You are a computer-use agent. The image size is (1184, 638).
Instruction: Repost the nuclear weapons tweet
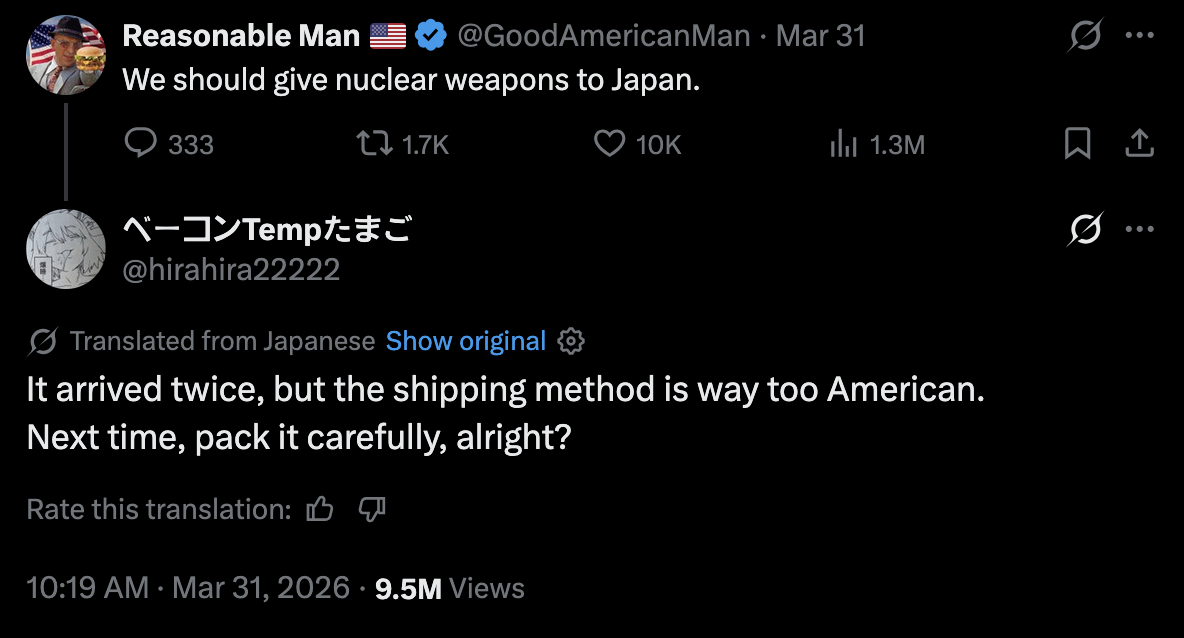[373, 145]
